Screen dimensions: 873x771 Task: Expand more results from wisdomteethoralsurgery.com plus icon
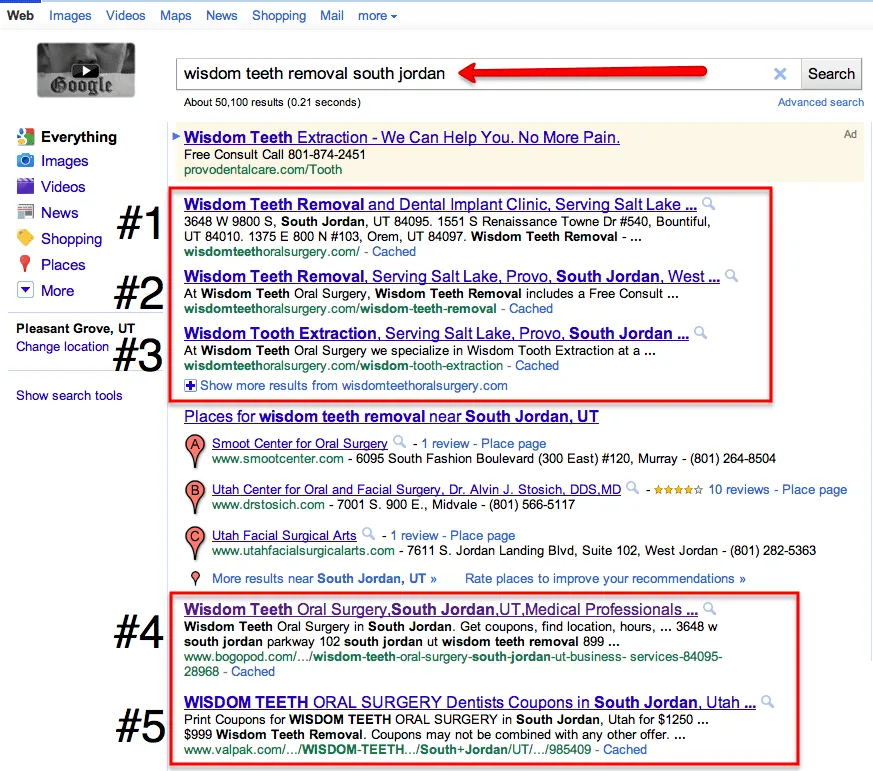tap(190, 385)
